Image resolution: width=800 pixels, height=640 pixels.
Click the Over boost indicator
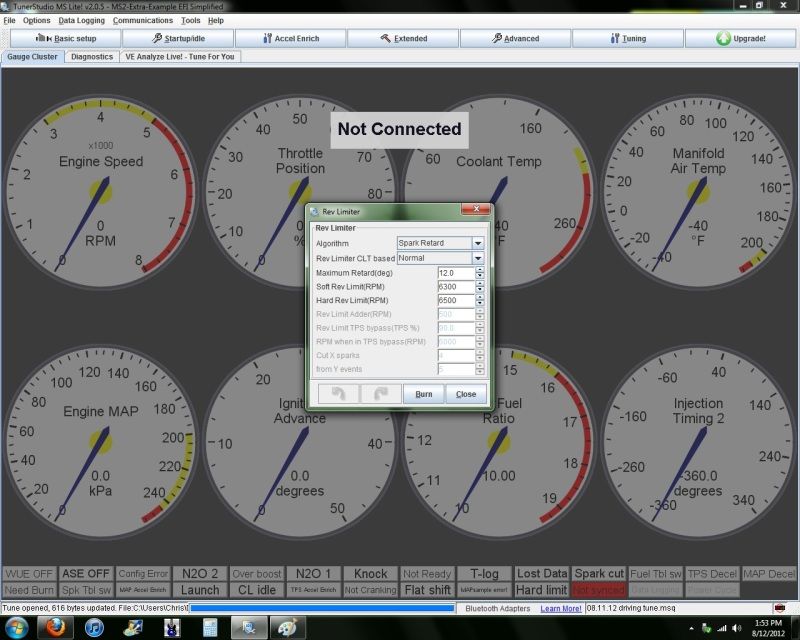(x=257, y=574)
